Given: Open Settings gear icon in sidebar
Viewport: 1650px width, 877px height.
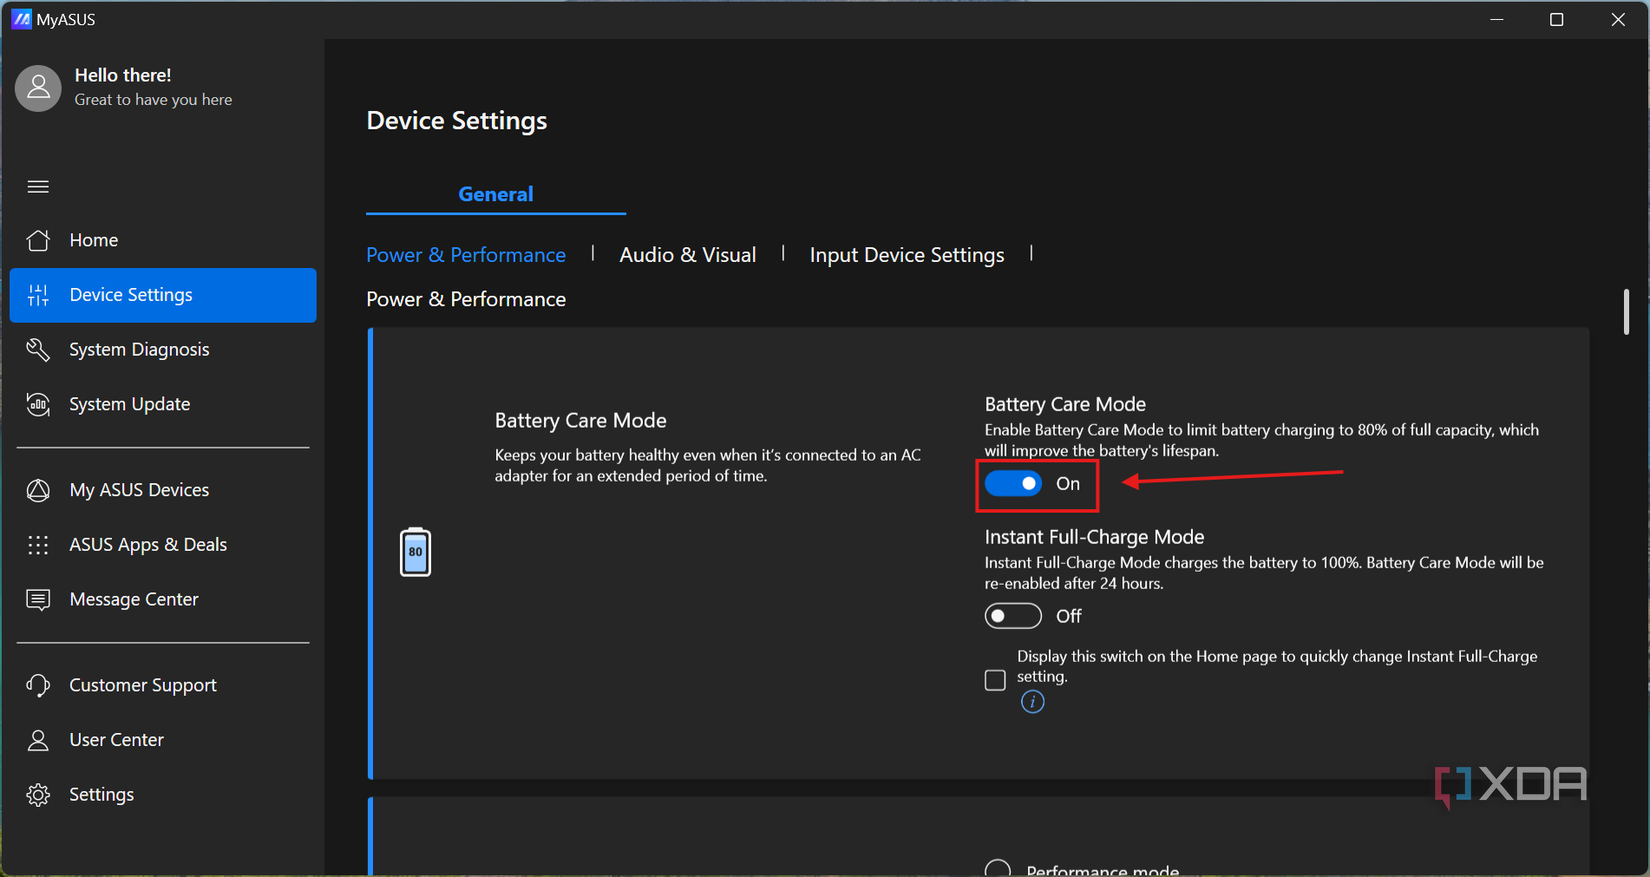Looking at the screenshot, I should 38,794.
